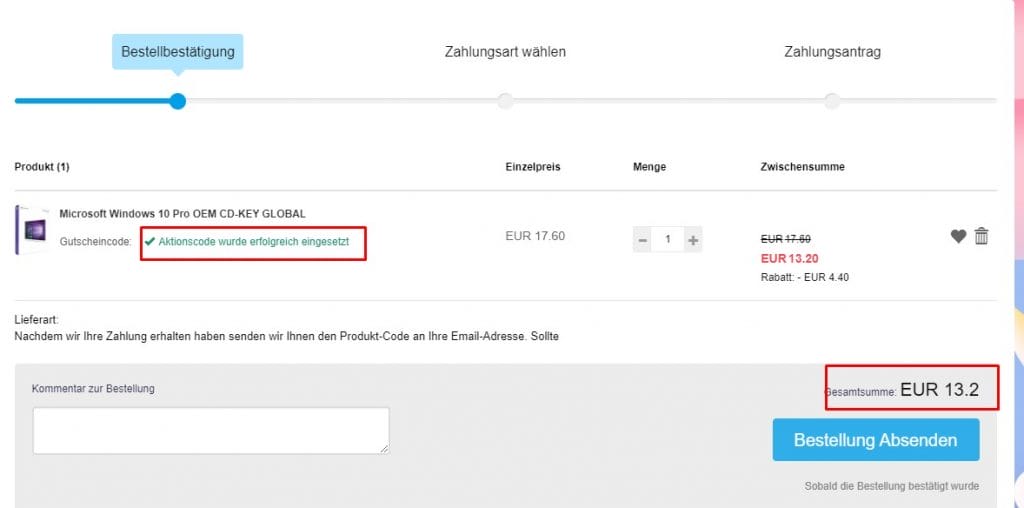Open the Windows 10 Pro product thumbnail
Screen dimensions: 1024x508
pyautogui.click(x=32, y=230)
